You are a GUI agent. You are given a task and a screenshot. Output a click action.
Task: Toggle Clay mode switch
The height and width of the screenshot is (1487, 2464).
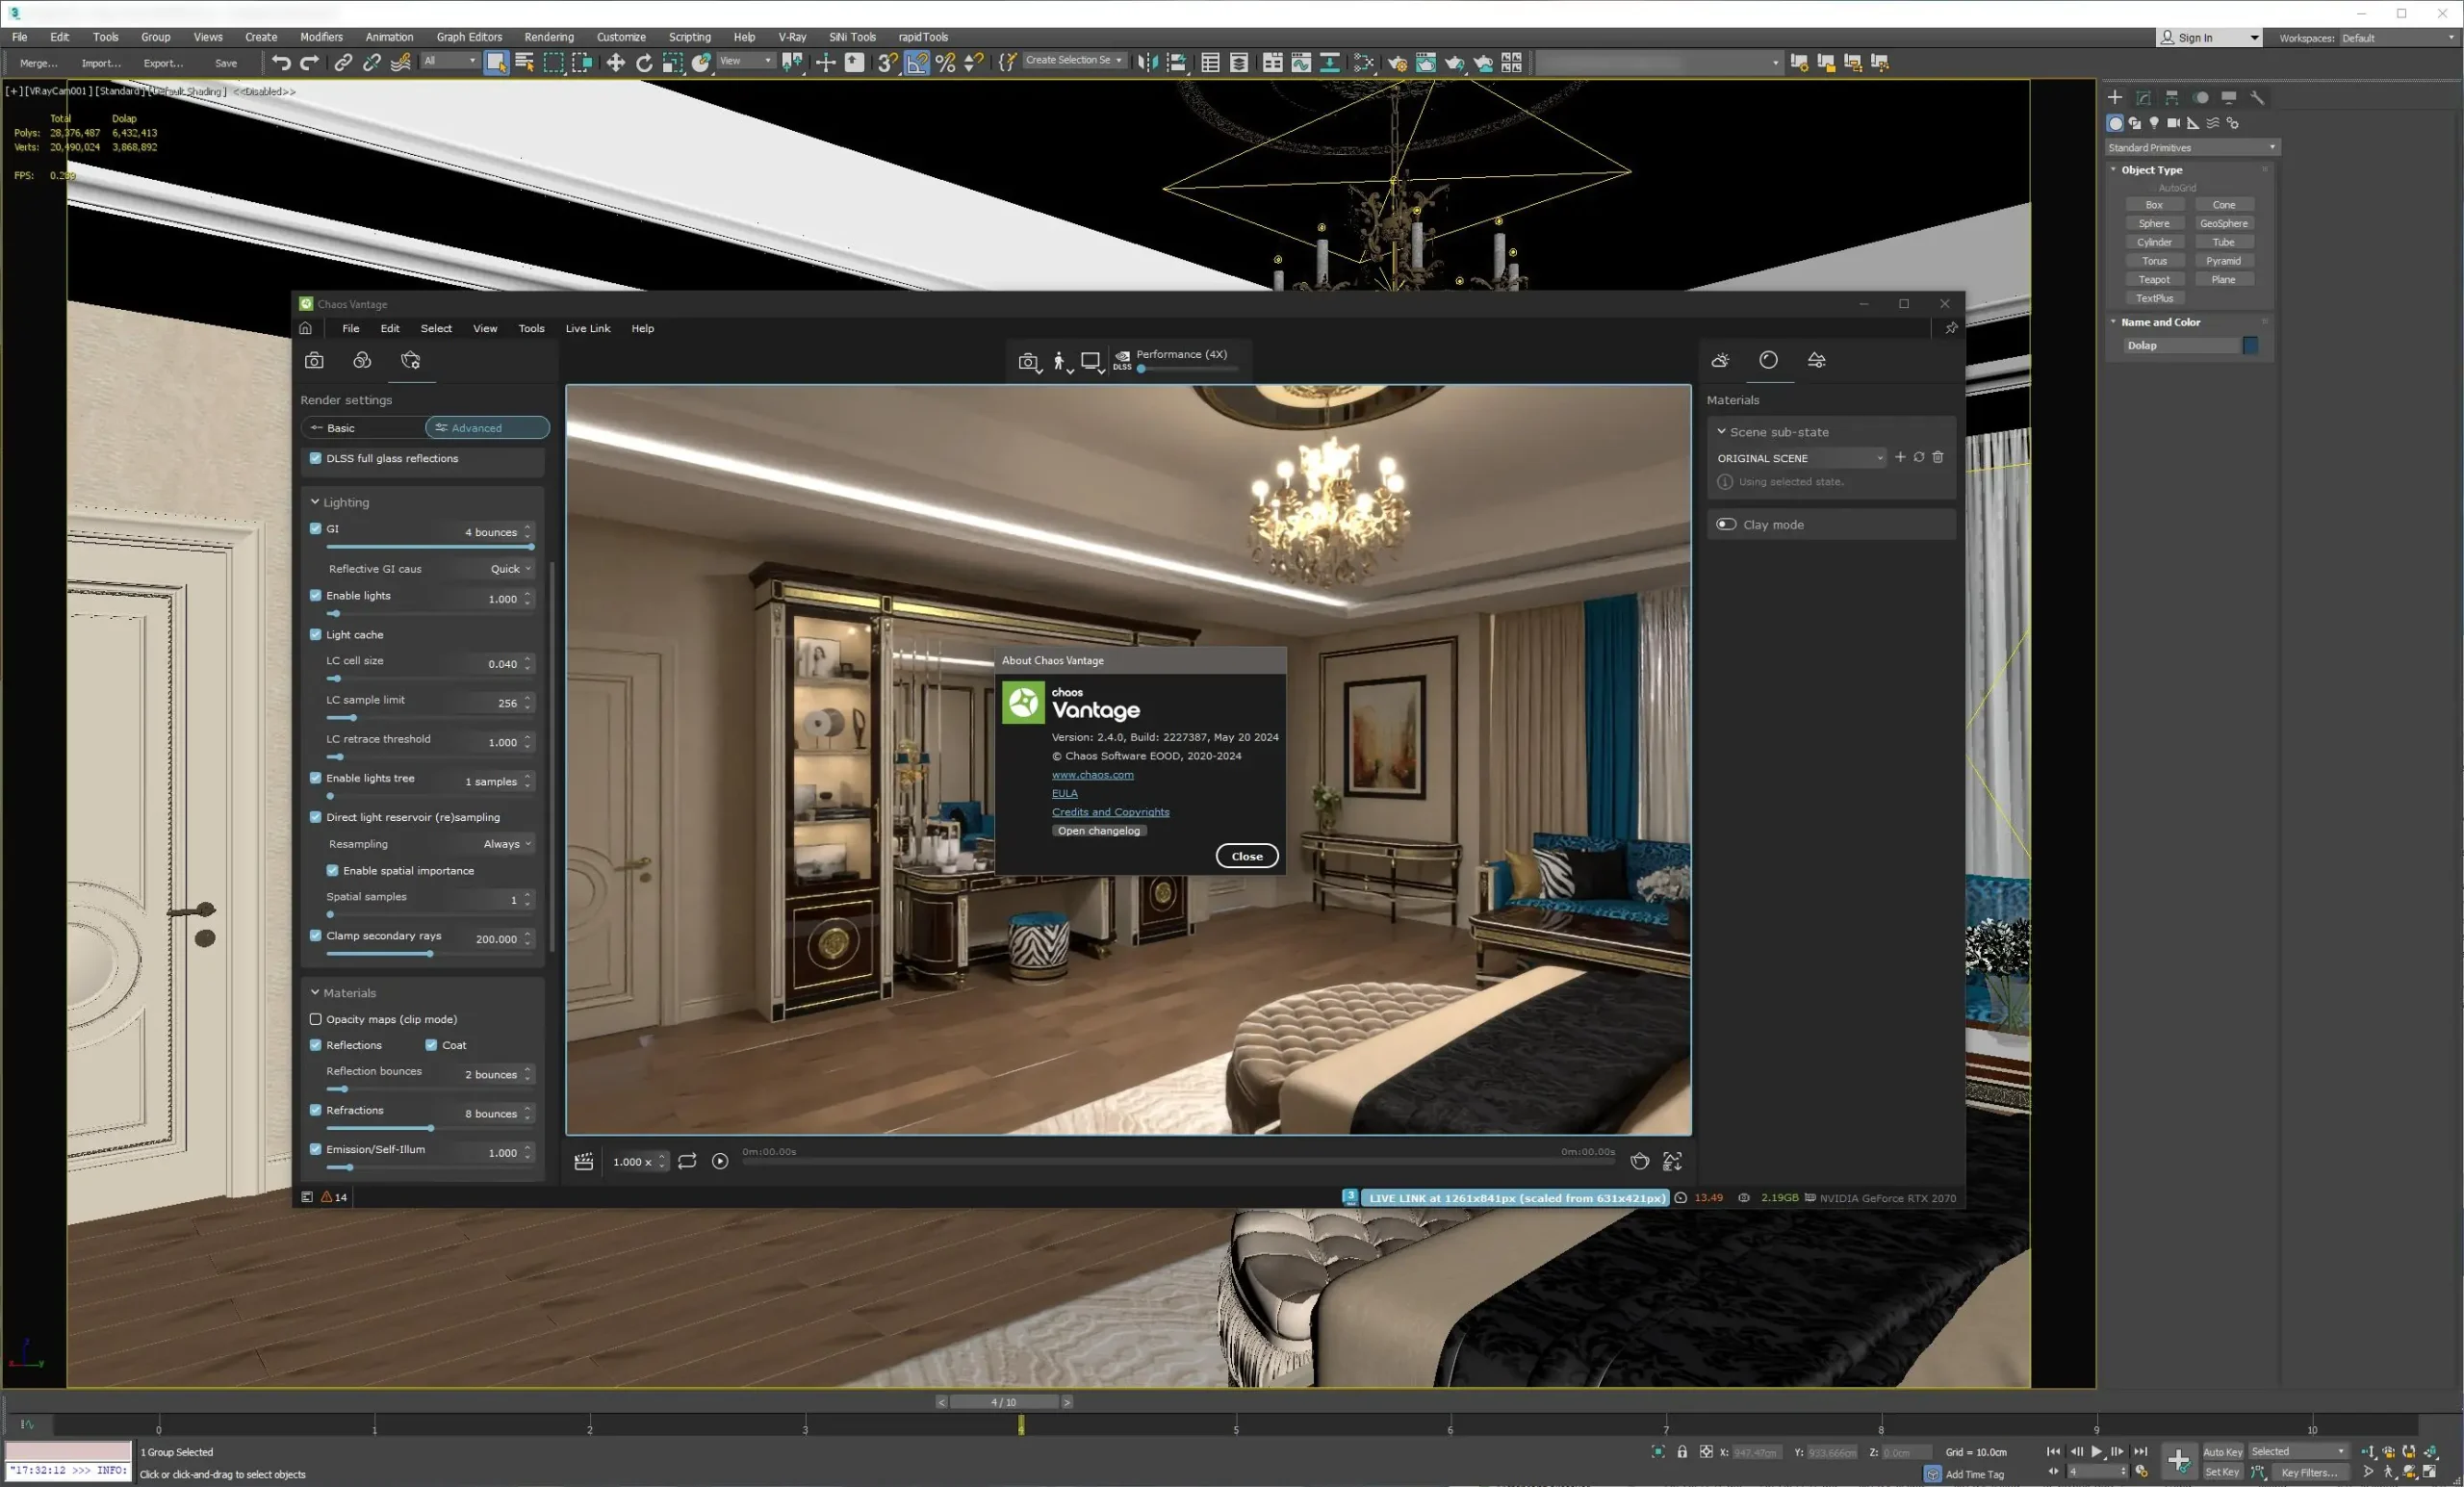click(x=1726, y=525)
